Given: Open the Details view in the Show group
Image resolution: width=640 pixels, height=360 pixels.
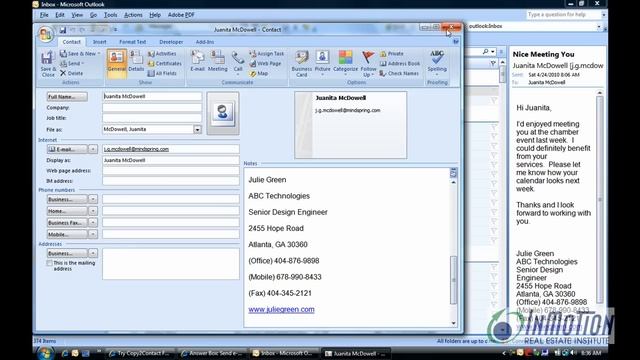Looking at the screenshot, I should [x=136, y=62].
